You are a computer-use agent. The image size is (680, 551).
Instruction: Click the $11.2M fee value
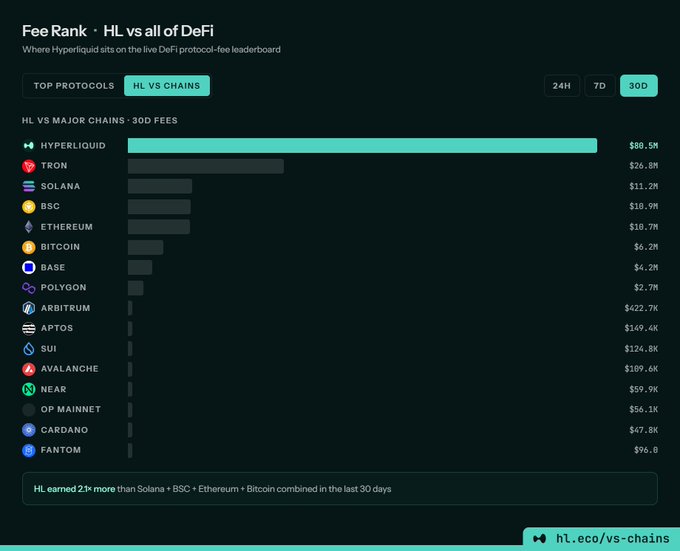[x=644, y=186]
